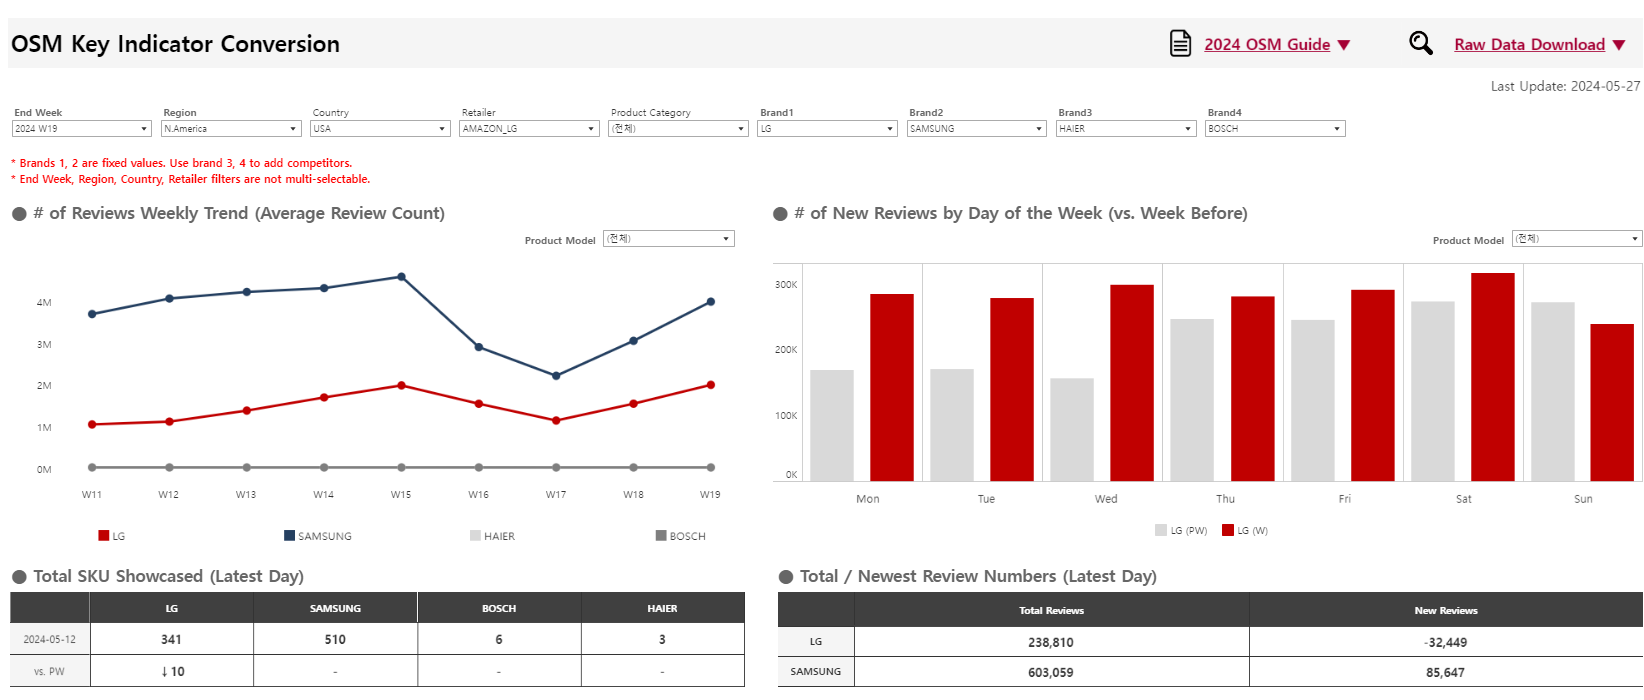The image size is (1644, 700).
Task: Click the red Saturday bar in chart
Action: [x=1492, y=377]
